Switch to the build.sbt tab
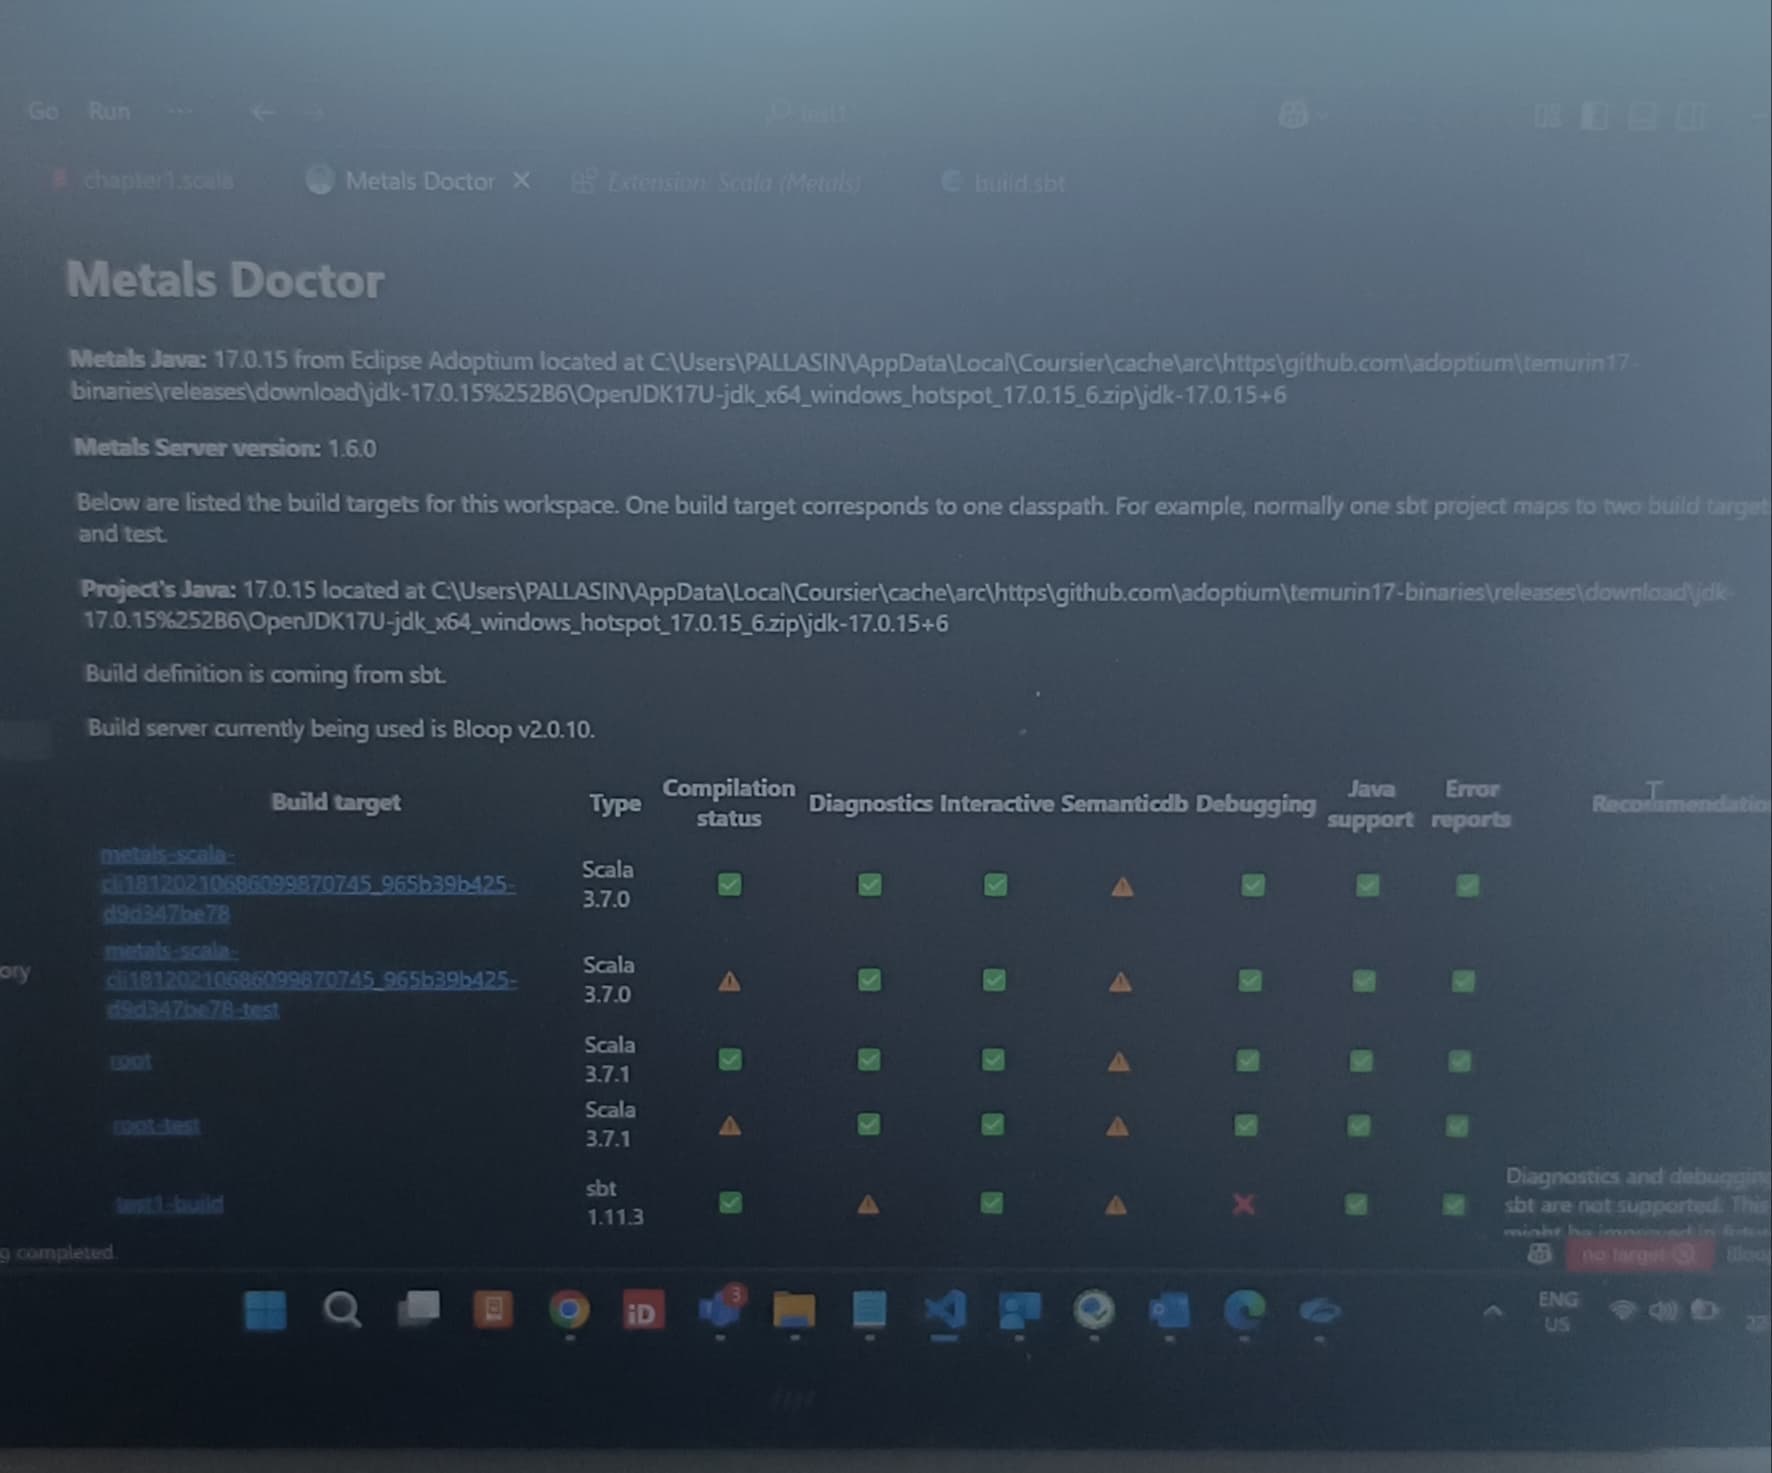The height and width of the screenshot is (1473, 1772). (1018, 183)
